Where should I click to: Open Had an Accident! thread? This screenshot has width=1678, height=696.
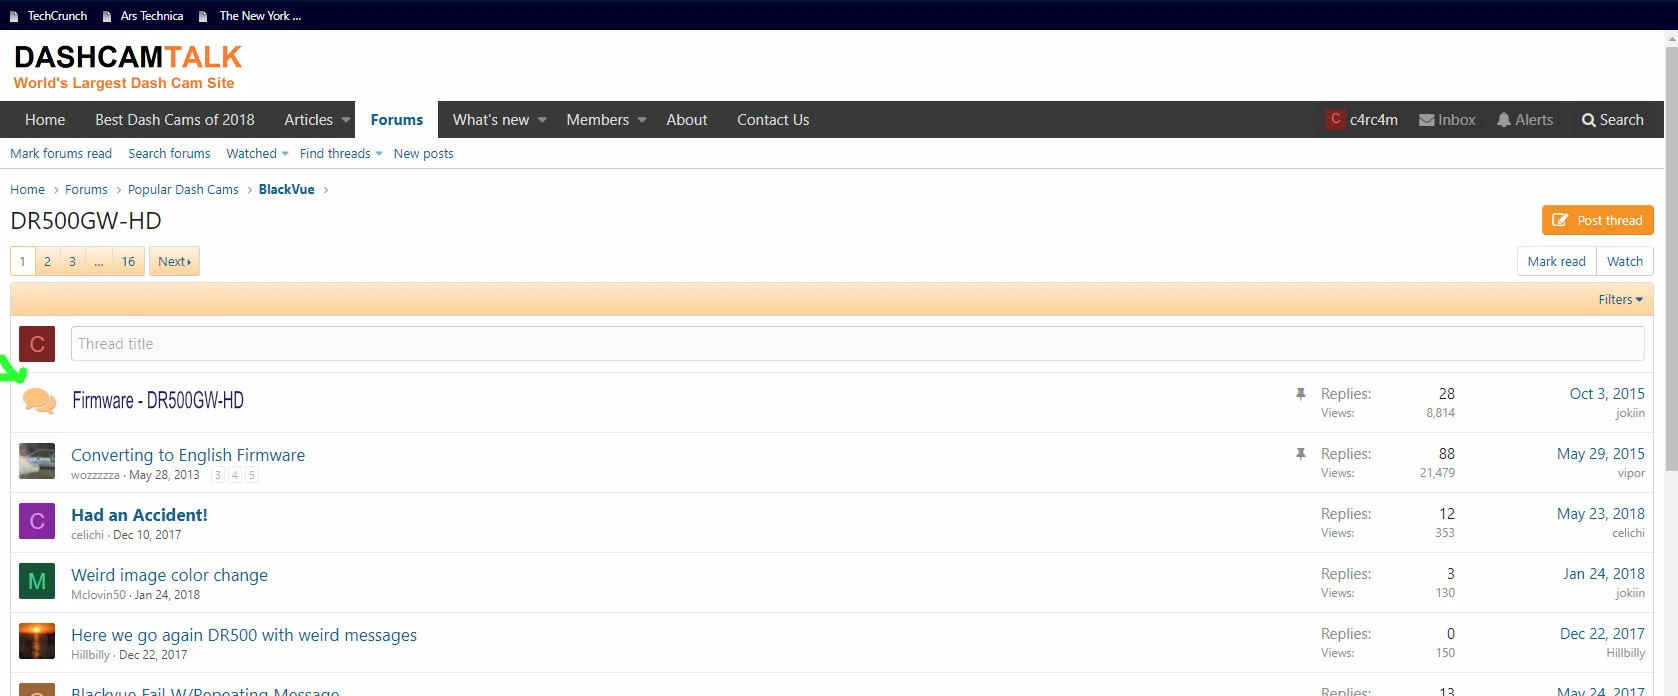tap(139, 515)
